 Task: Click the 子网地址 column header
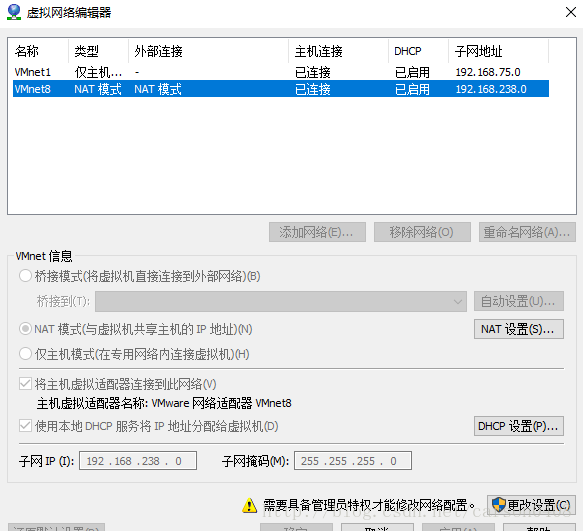tap(498, 51)
